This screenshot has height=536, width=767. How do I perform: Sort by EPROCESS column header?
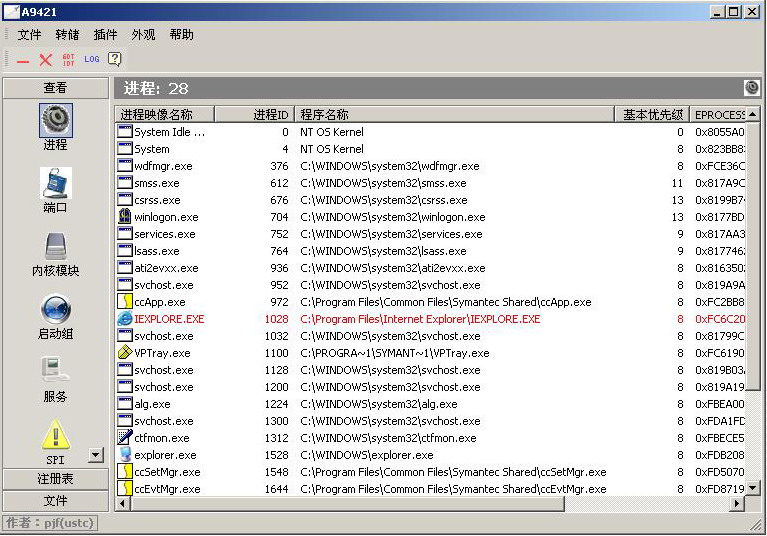[x=718, y=114]
